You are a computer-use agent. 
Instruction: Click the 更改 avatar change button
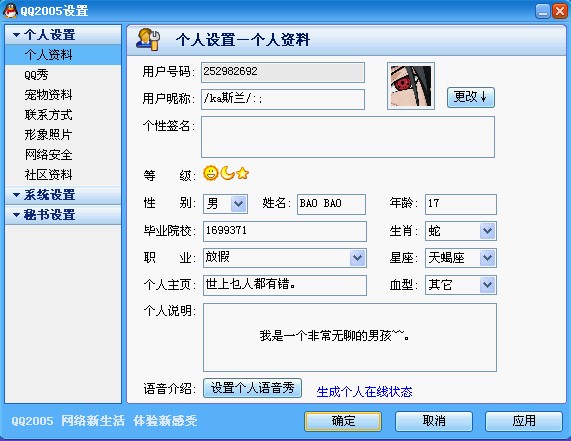pyautogui.click(x=470, y=97)
